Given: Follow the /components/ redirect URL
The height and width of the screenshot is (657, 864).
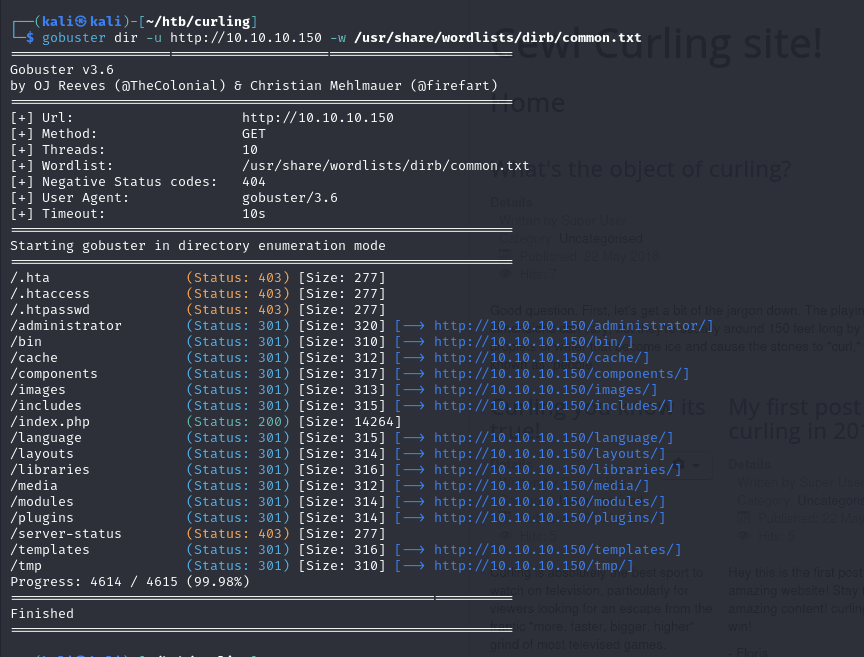Looking at the screenshot, I should 561,374.
